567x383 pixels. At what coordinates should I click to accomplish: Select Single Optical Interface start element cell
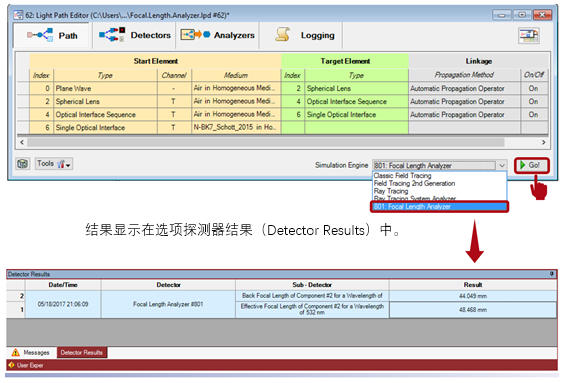(x=106, y=127)
